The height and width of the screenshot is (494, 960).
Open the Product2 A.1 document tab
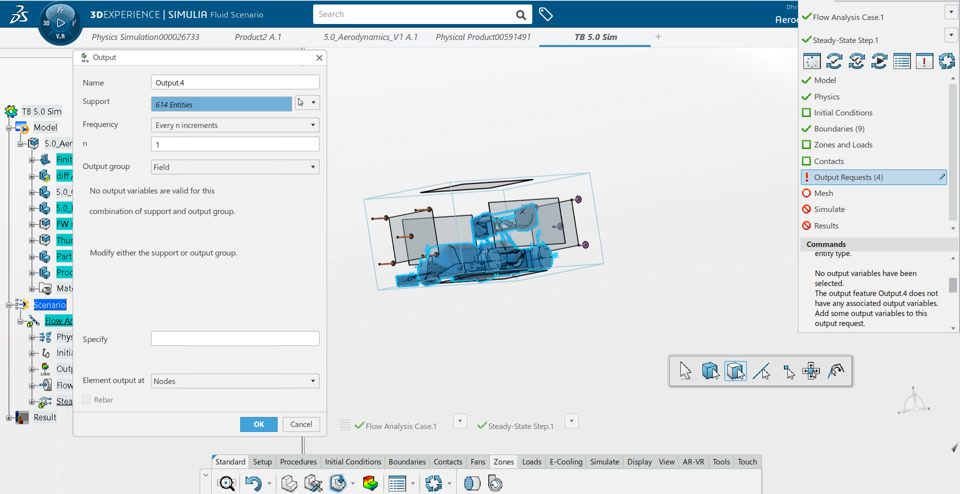[x=258, y=37]
